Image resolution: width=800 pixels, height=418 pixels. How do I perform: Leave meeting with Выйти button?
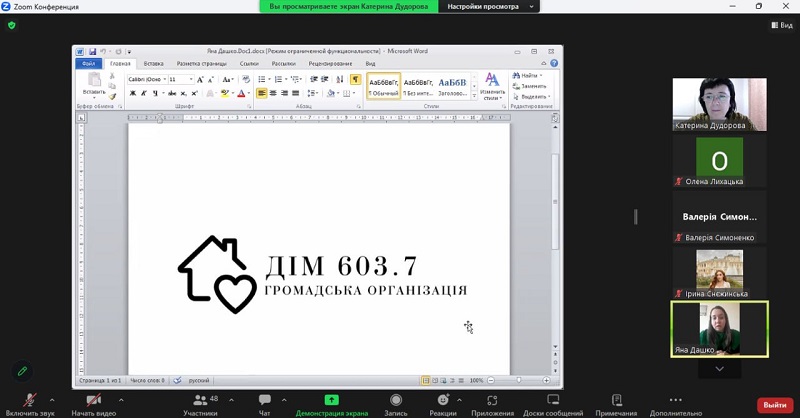(x=775, y=405)
